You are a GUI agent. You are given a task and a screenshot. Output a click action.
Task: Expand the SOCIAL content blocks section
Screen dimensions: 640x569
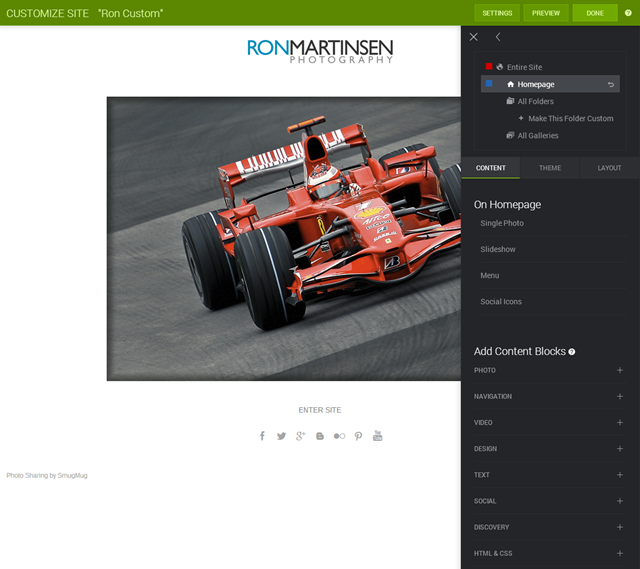pyautogui.click(x=548, y=501)
